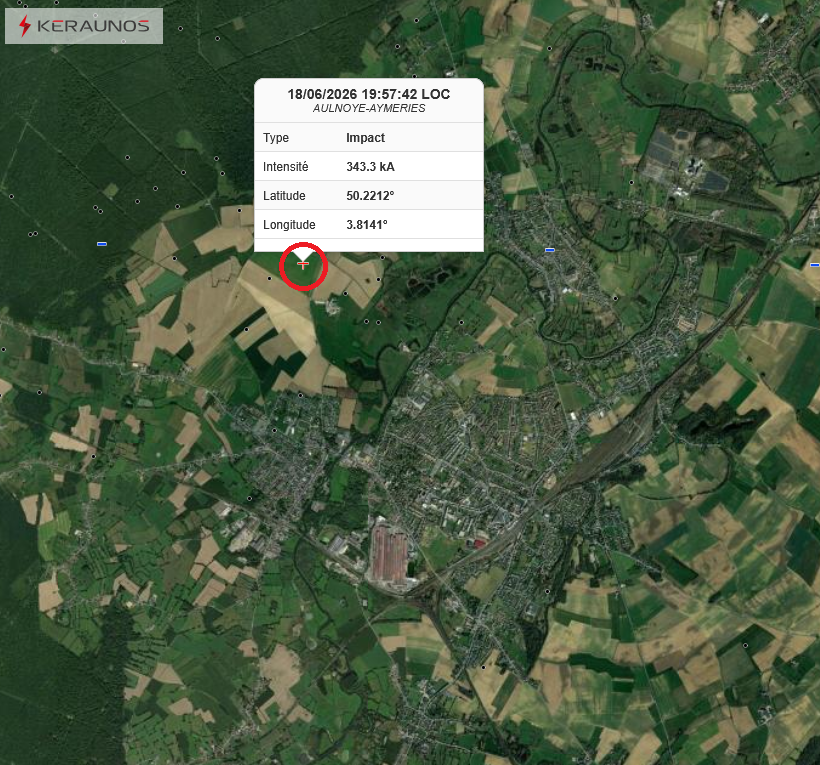The image size is (820, 765).
Task: Click the Keraunos logo
Action: coord(84,26)
